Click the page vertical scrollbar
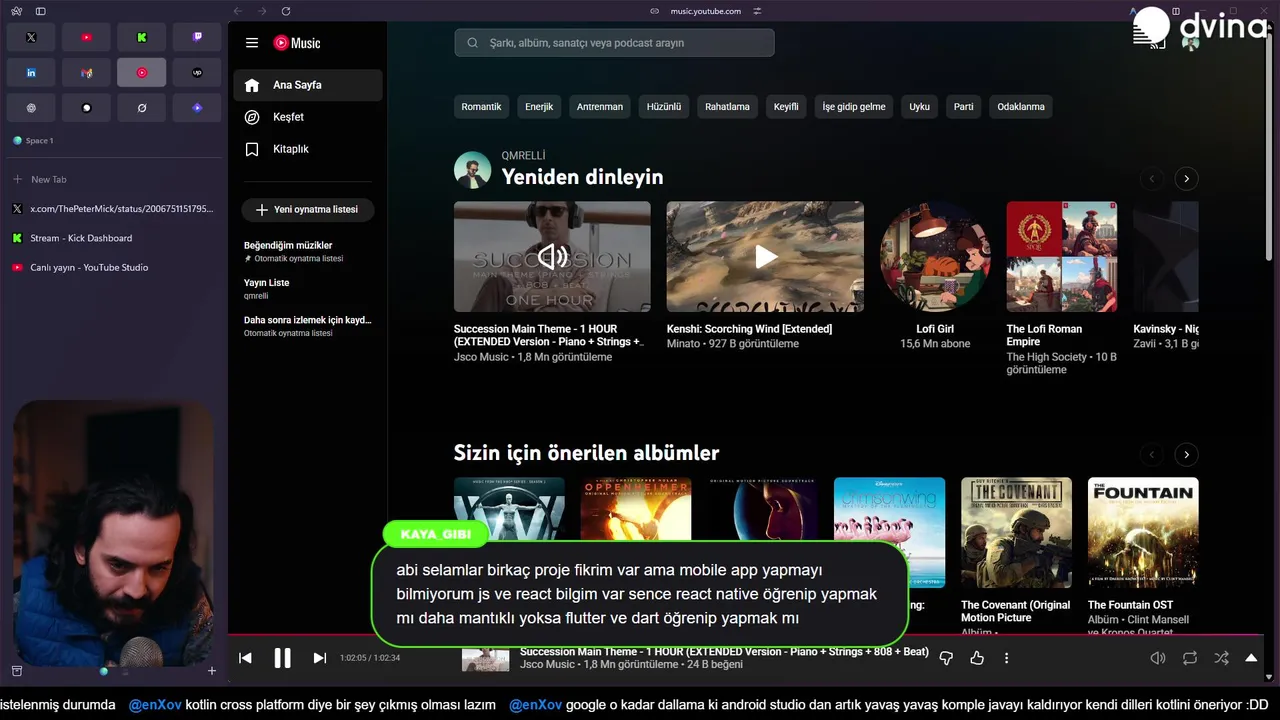 pyautogui.click(x=1270, y=150)
